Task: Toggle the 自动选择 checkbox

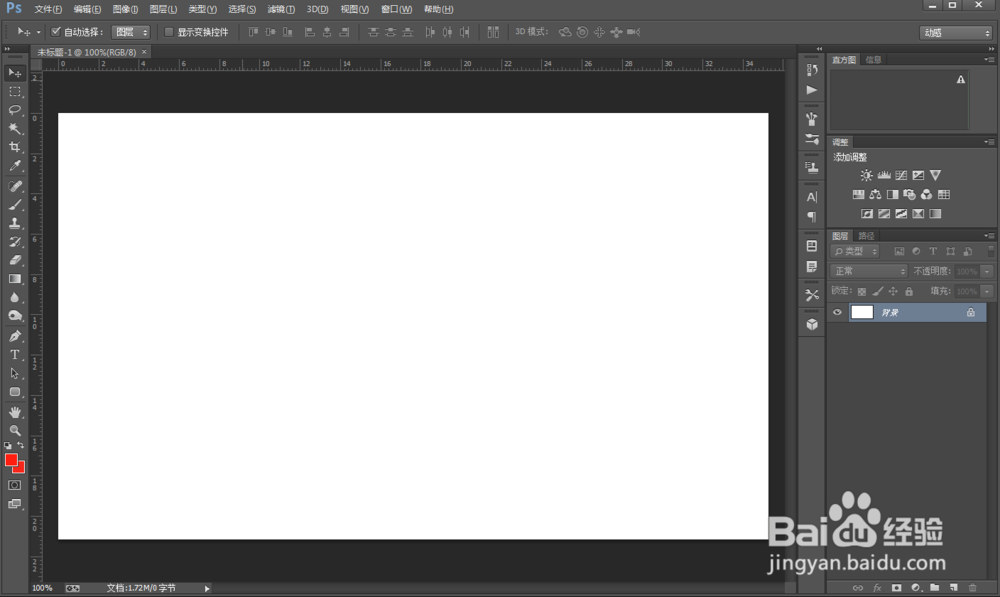Action: [55, 31]
